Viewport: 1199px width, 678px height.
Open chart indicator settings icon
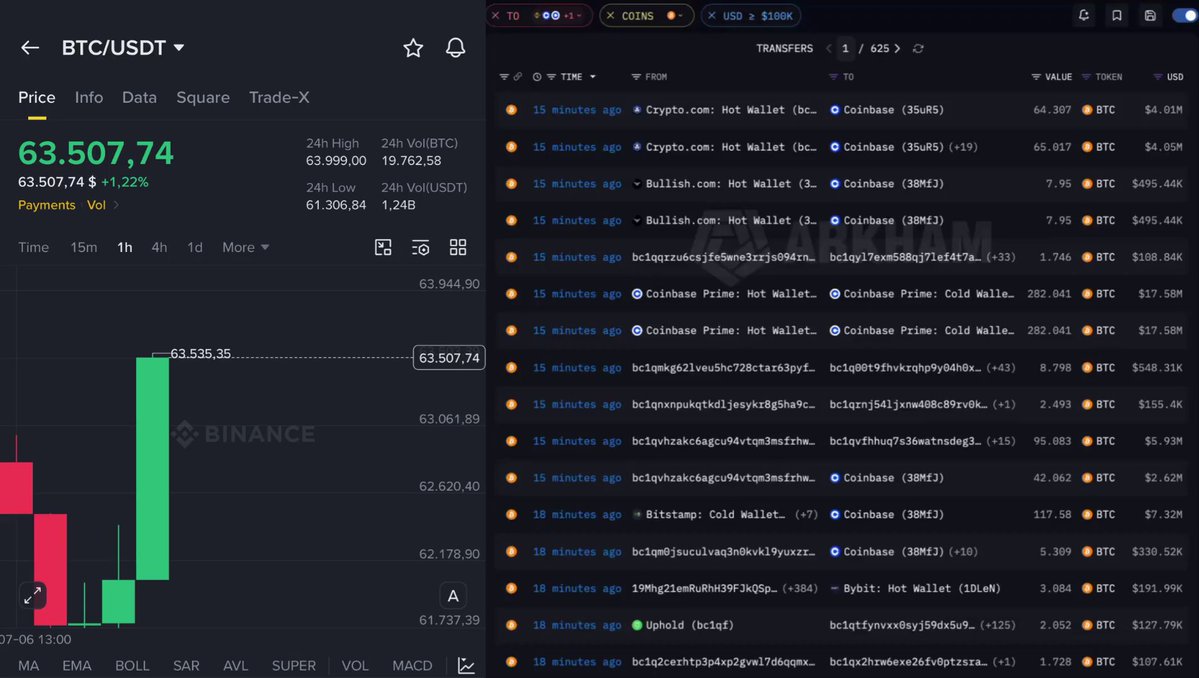[x=421, y=248]
